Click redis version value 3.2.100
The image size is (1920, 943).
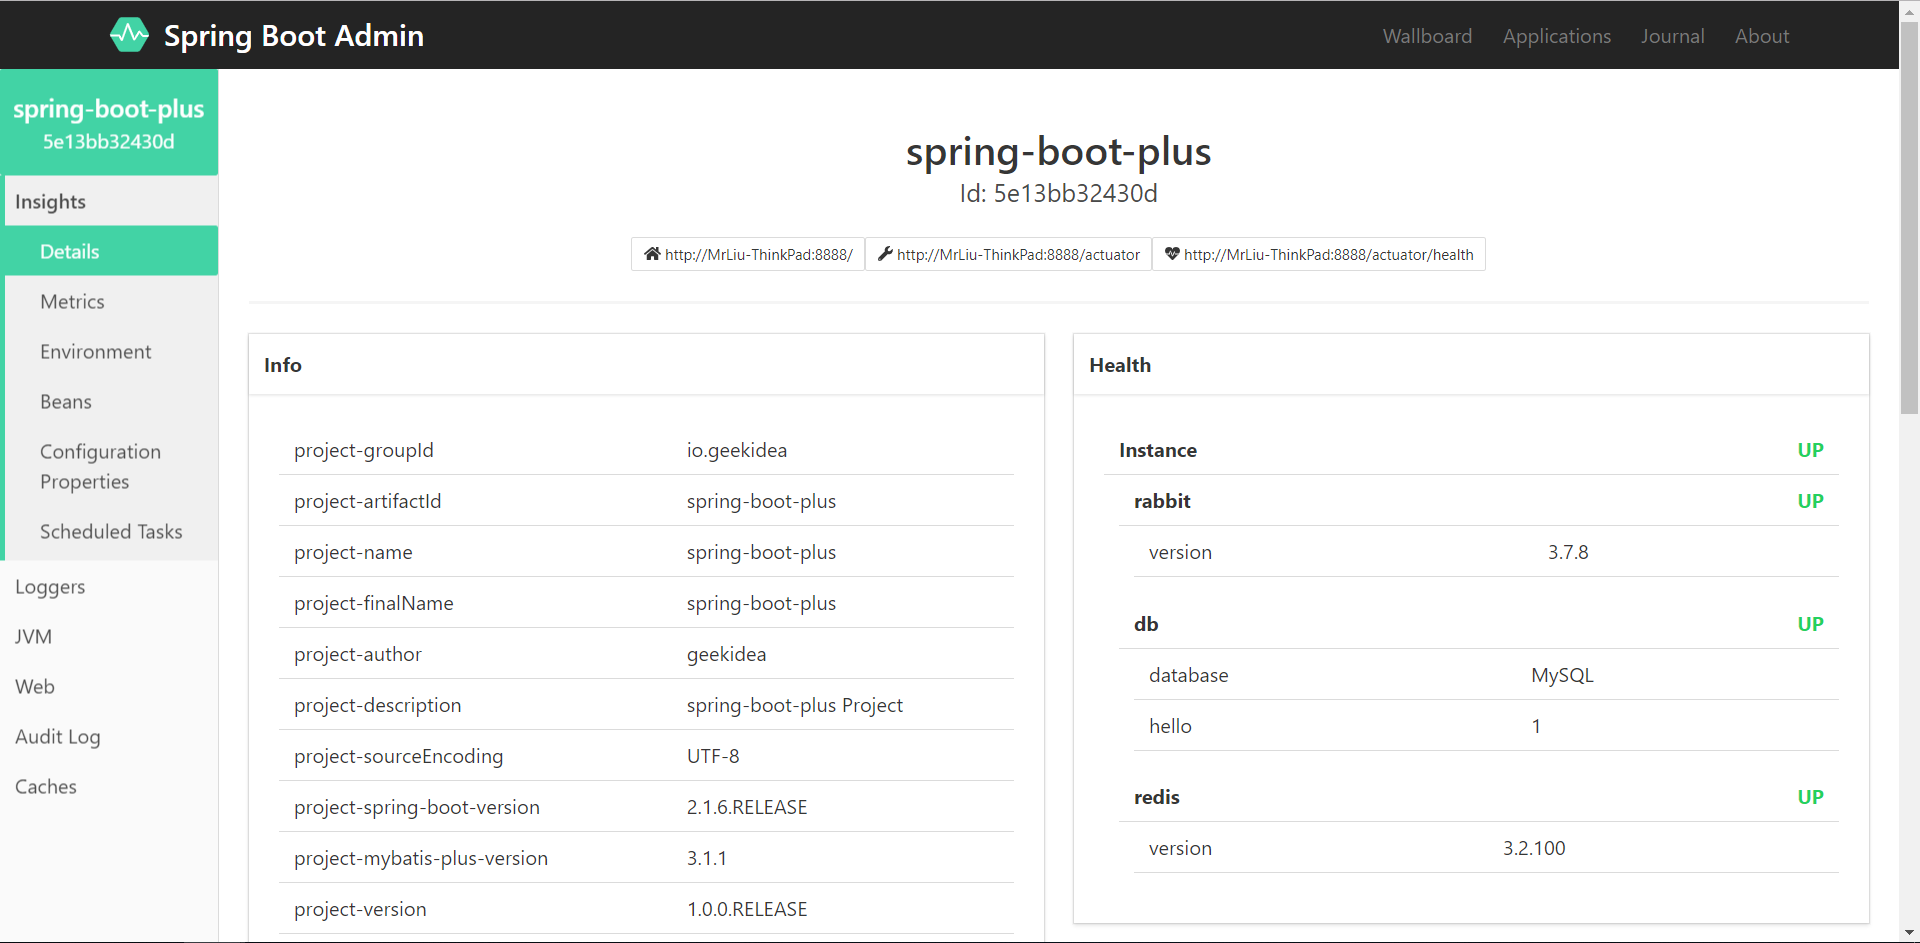(x=1534, y=848)
